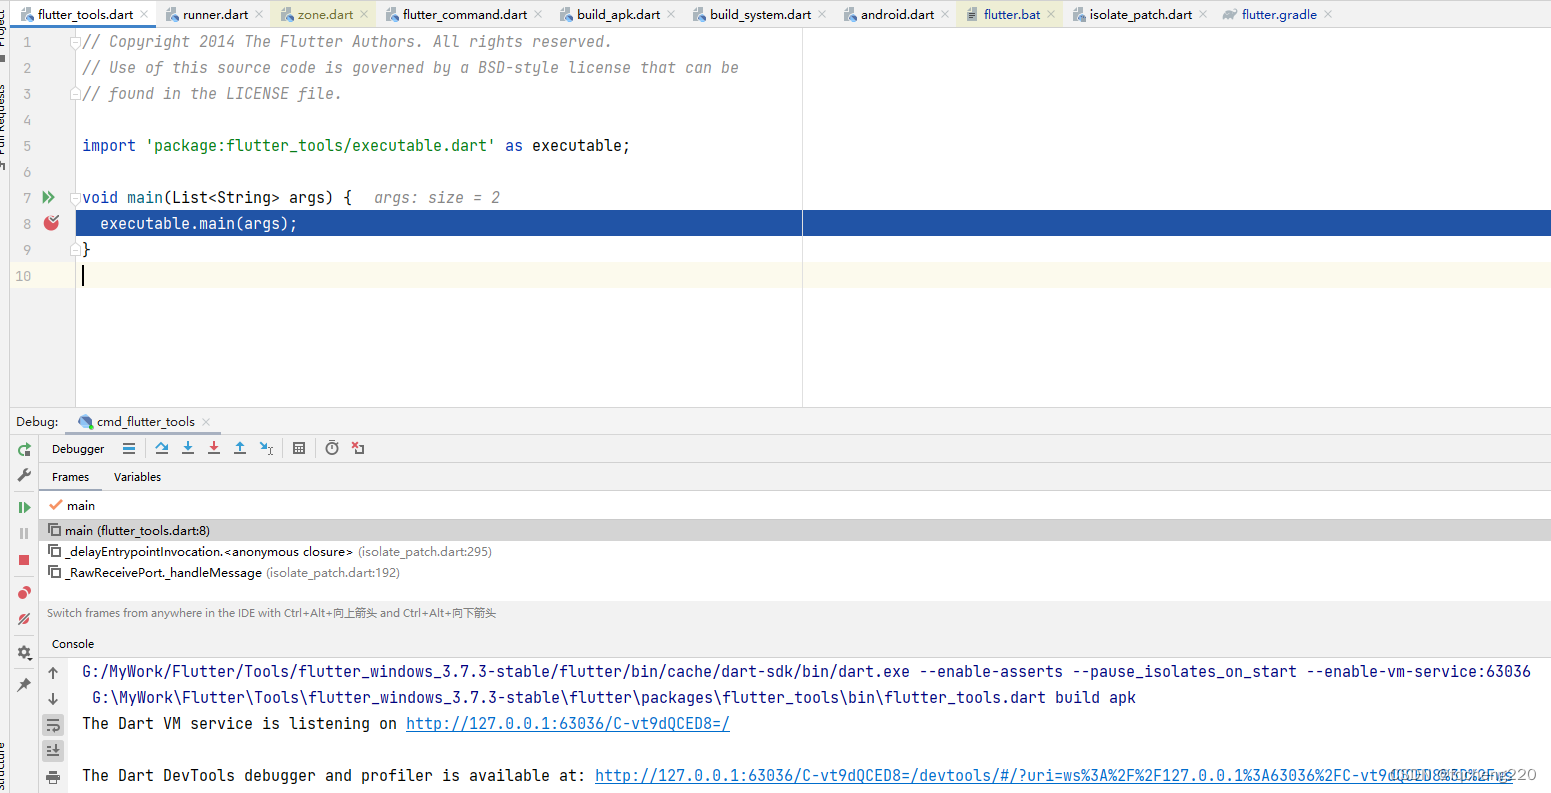Image resolution: width=1551 pixels, height=793 pixels.
Task: Close the runner.dart tab
Action: [260, 14]
